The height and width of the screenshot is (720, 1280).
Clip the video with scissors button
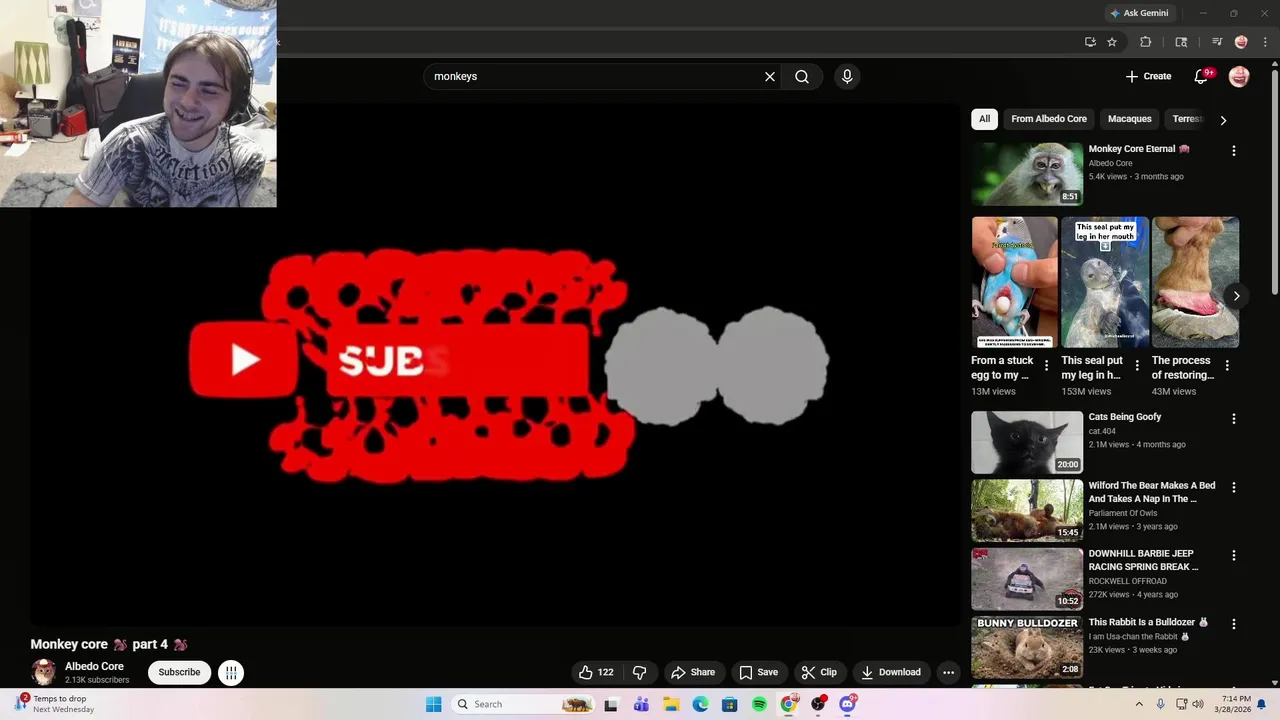pos(819,672)
